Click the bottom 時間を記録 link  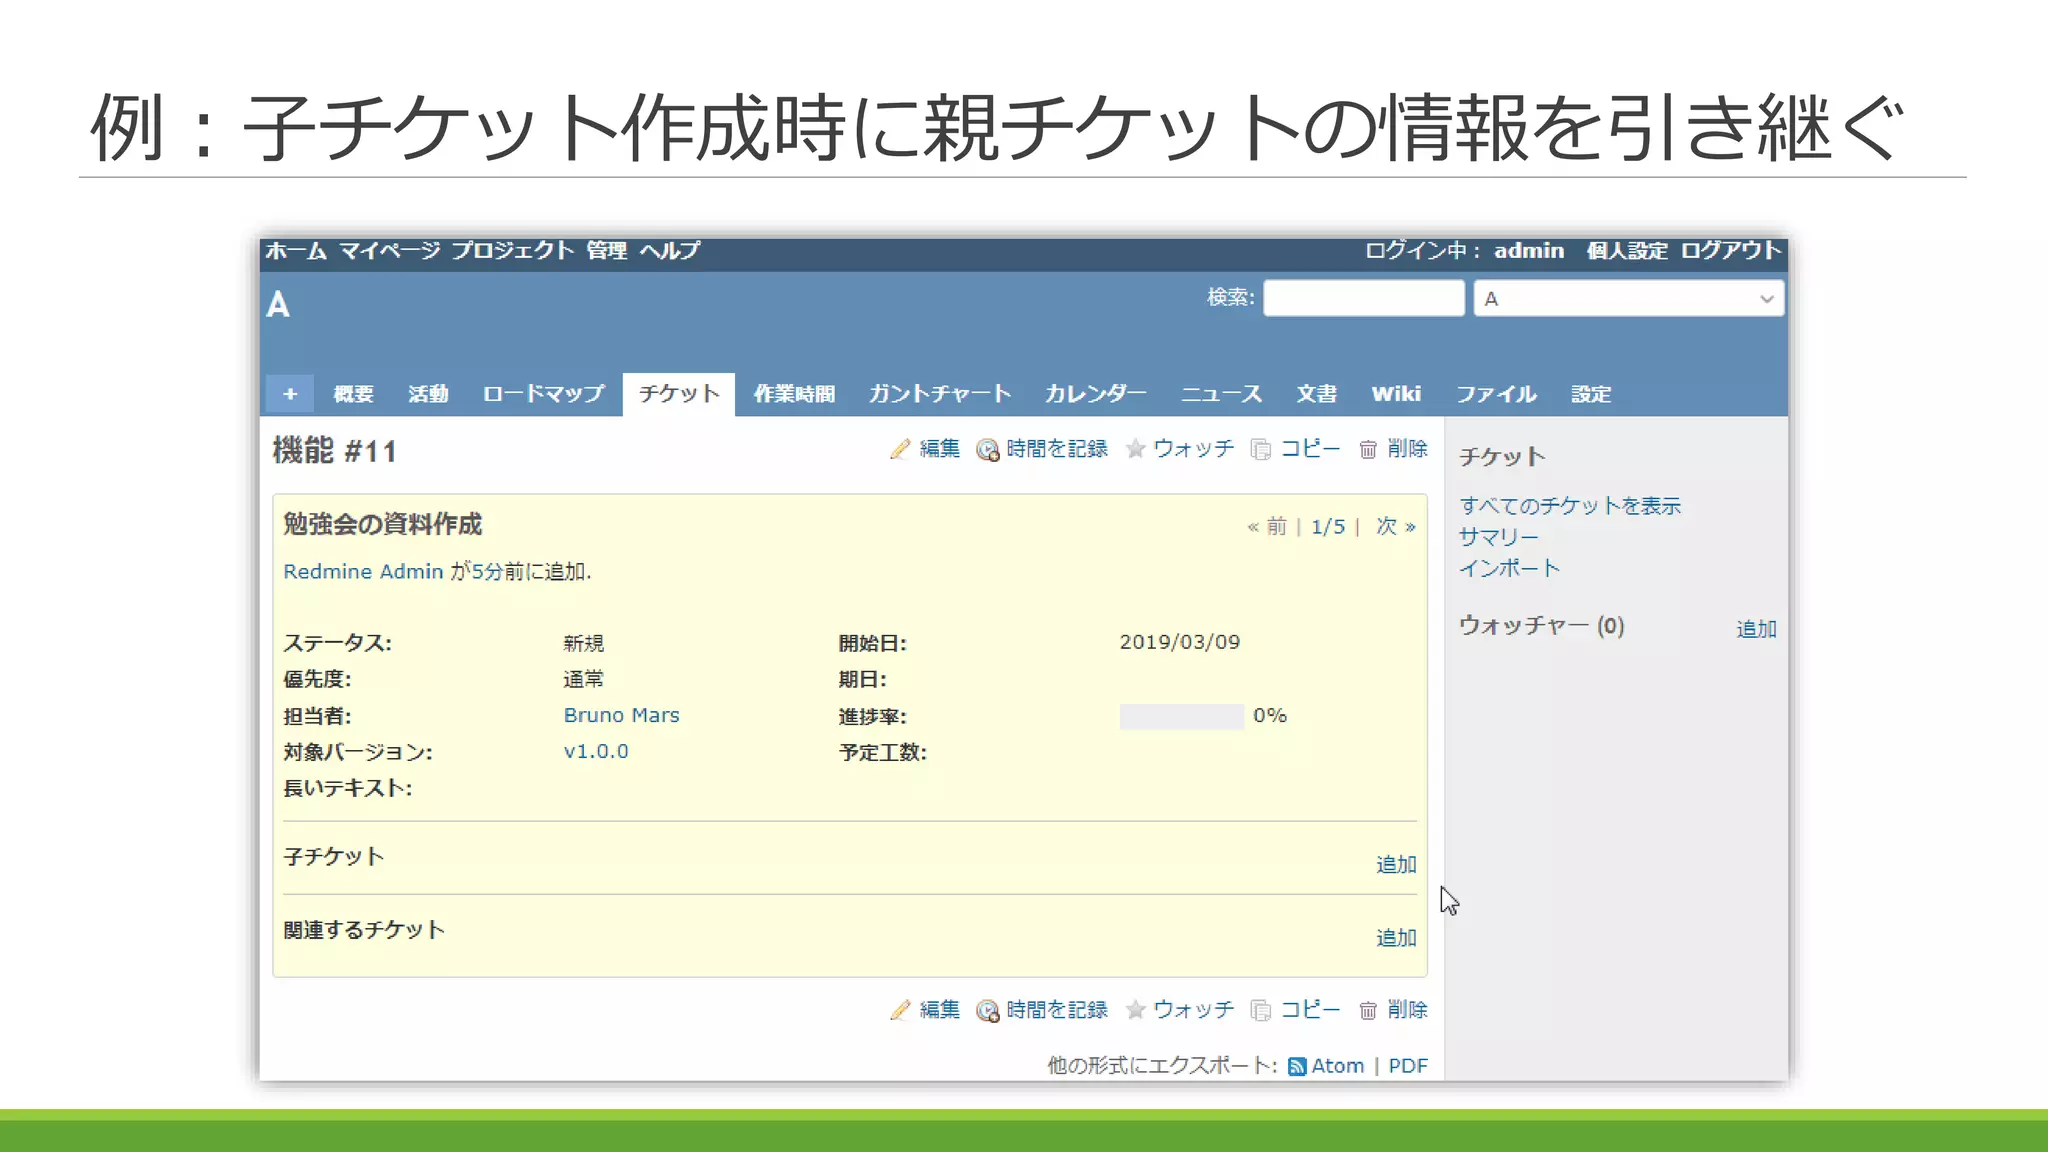[1057, 1010]
